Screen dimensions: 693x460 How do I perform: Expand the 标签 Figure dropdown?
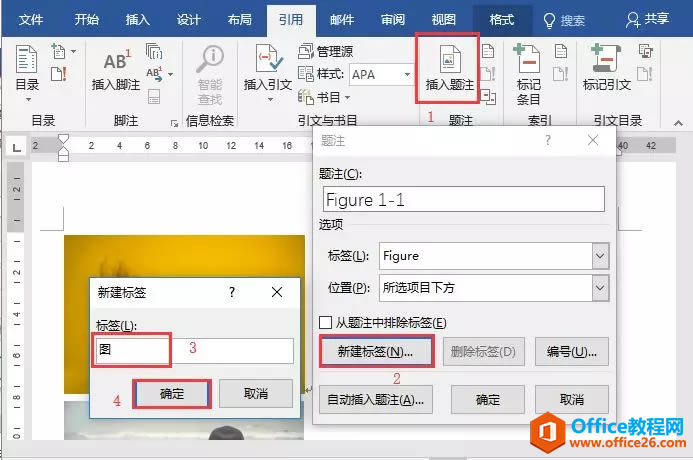coord(600,256)
